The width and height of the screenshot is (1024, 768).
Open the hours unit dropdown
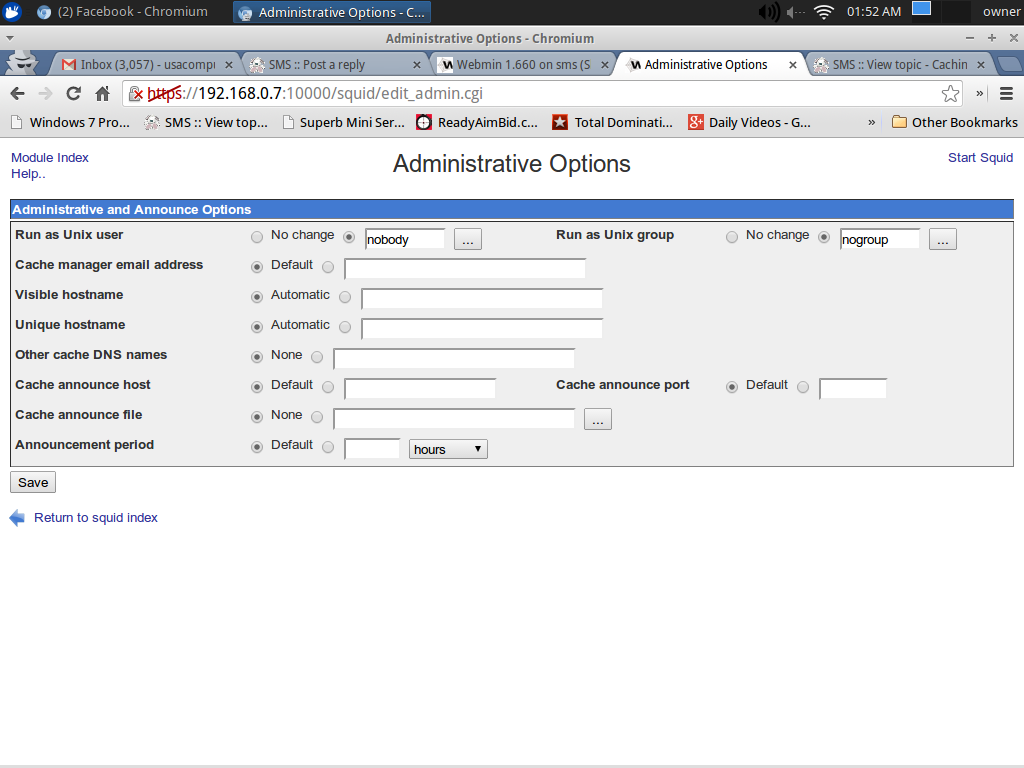pyautogui.click(x=448, y=449)
